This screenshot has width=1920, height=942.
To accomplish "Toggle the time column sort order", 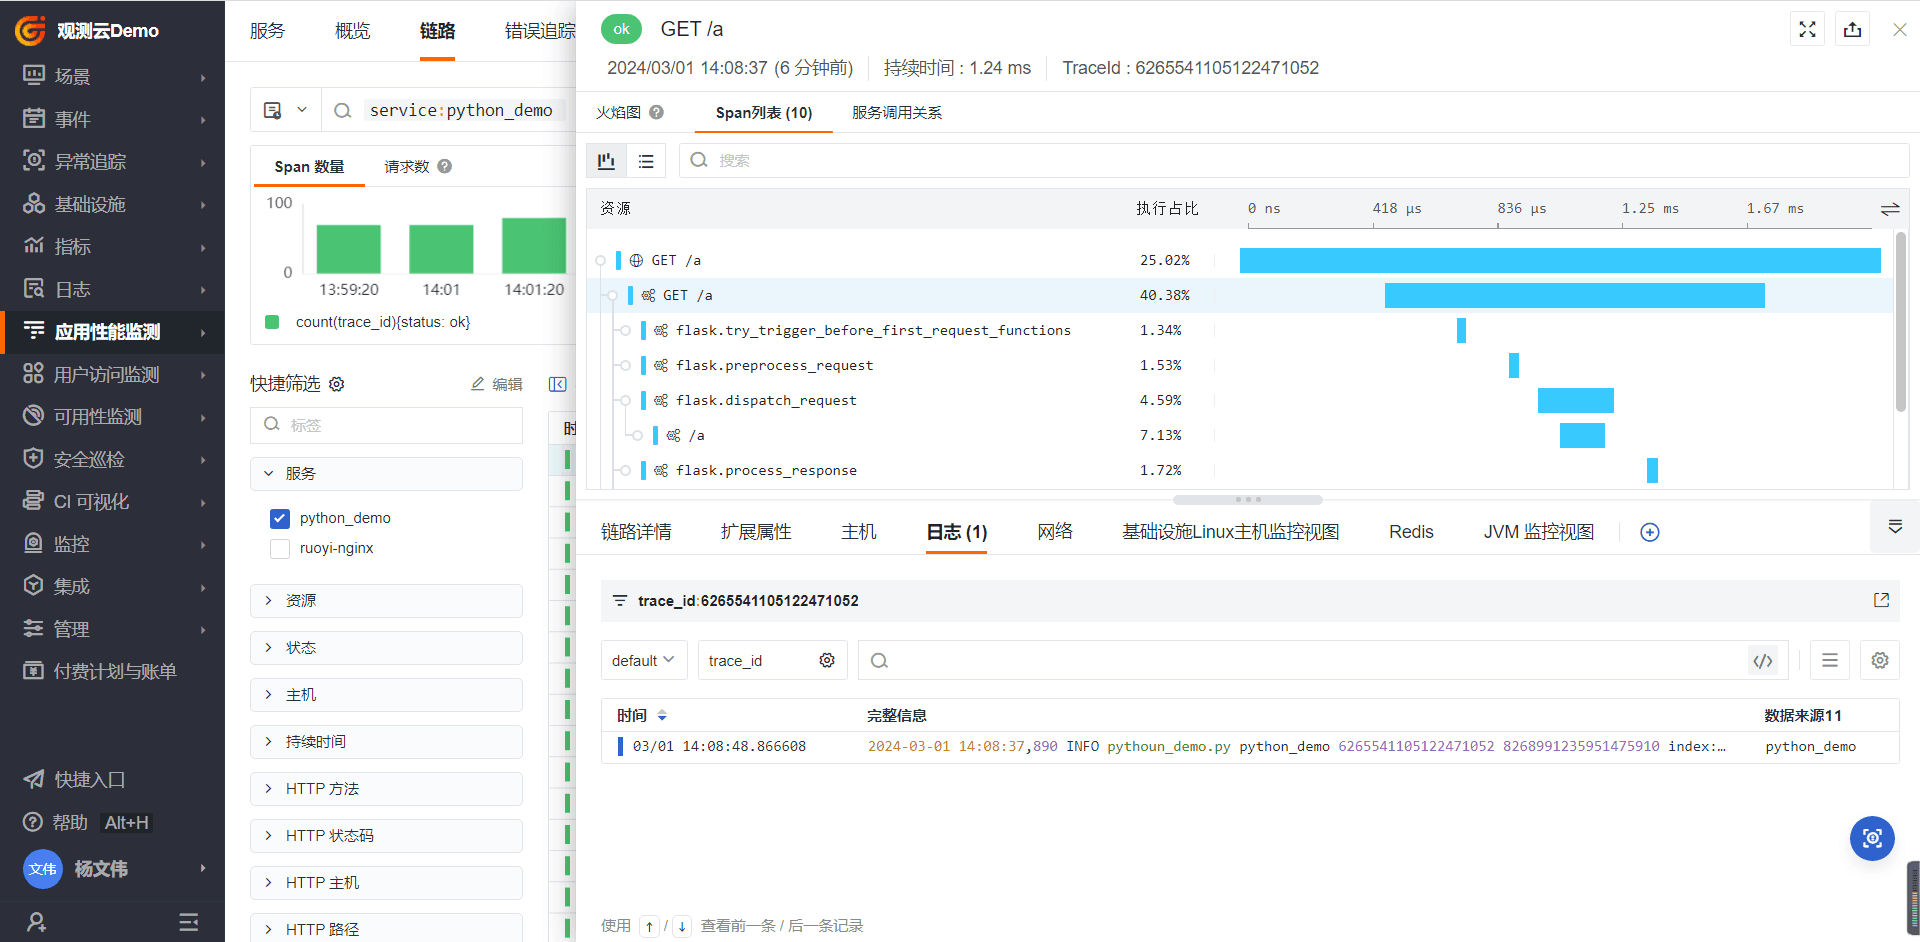I will (662, 716).
